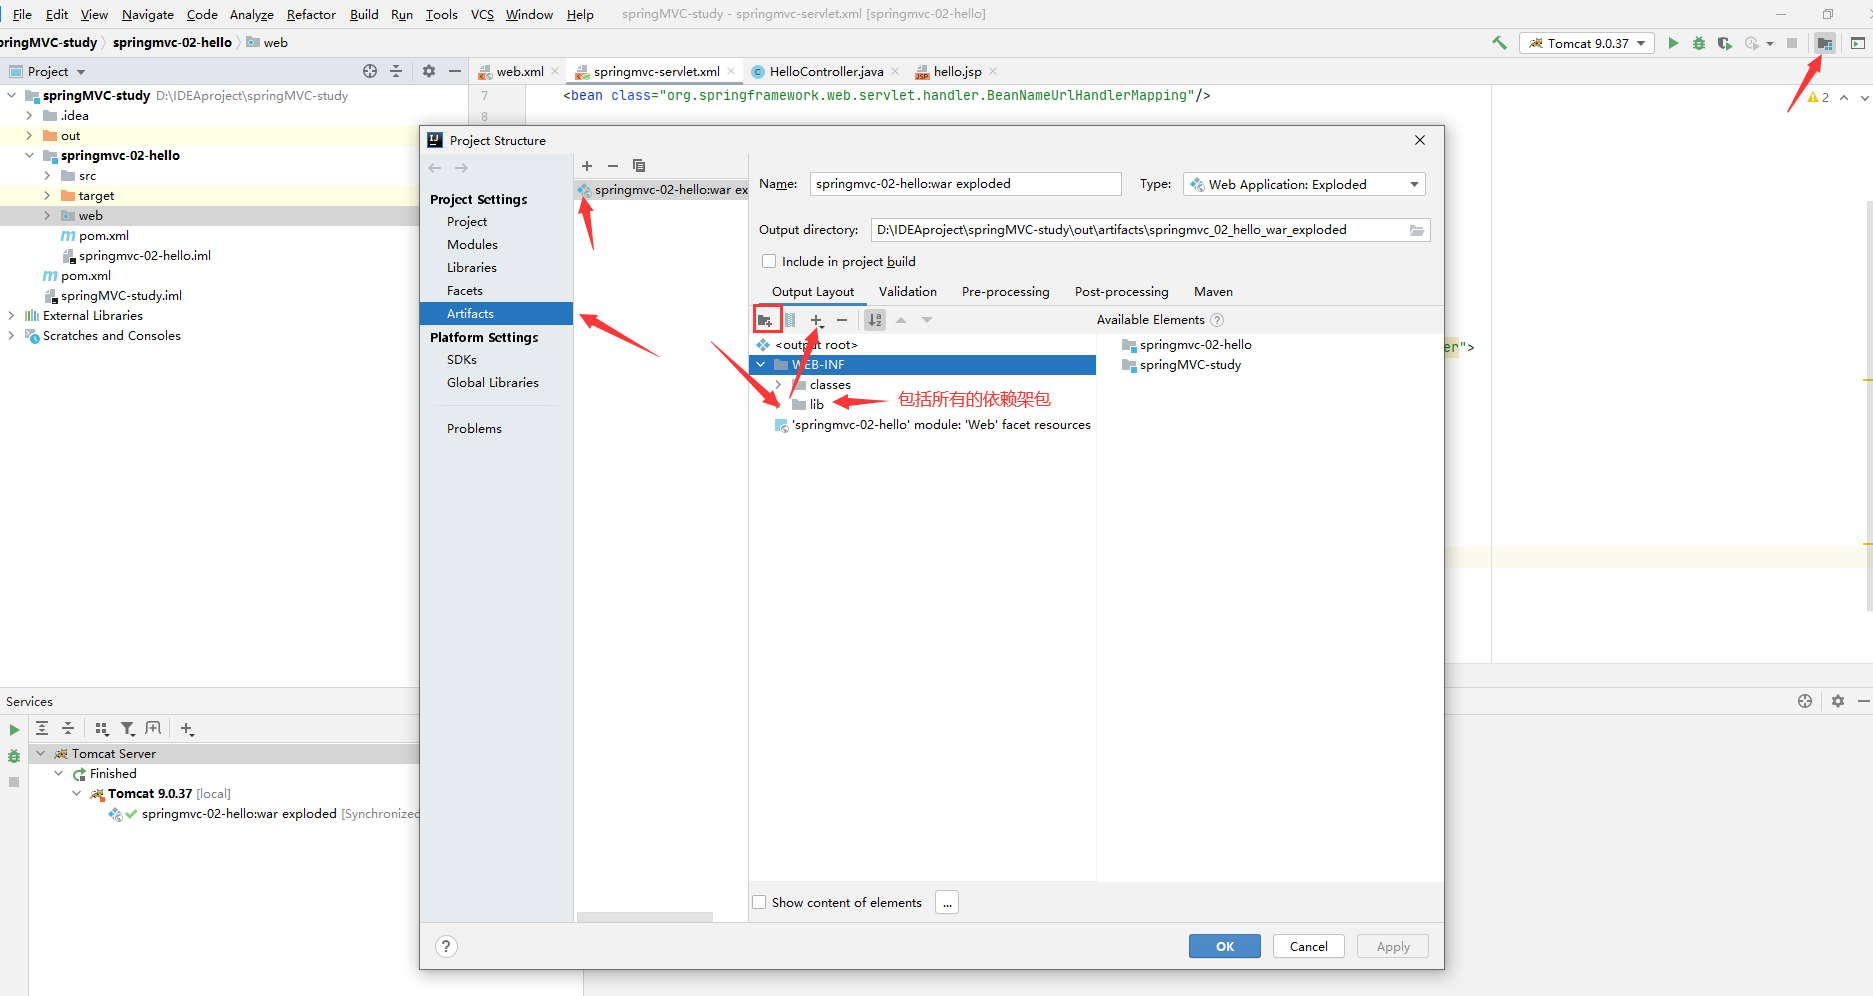1873x996 pixels.
Task: Open Project panel gear settings
Action: coord(429,71)
